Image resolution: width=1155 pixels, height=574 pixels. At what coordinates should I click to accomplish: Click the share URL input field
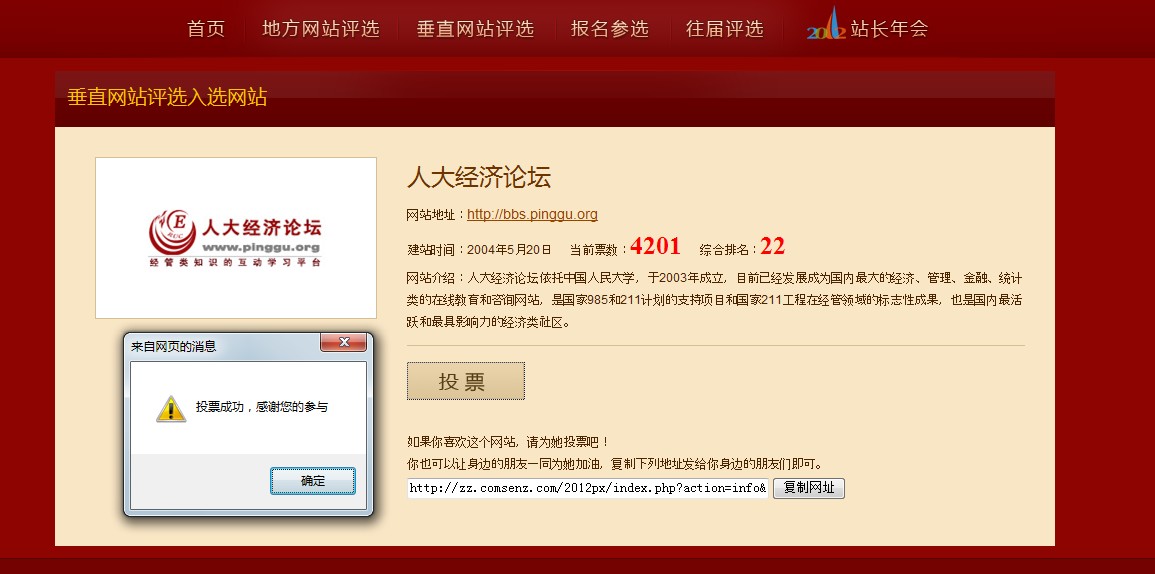coord(588,488)
